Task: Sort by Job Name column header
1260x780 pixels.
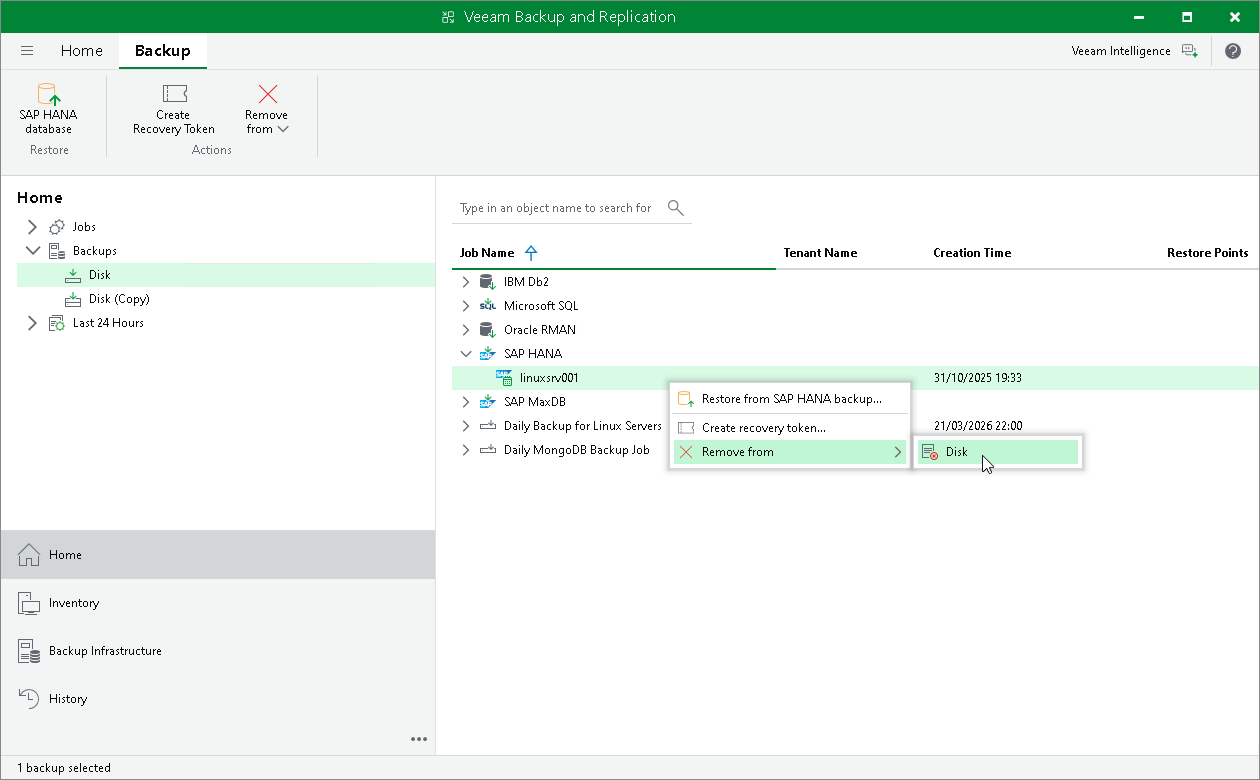Action: coord(486,253)
